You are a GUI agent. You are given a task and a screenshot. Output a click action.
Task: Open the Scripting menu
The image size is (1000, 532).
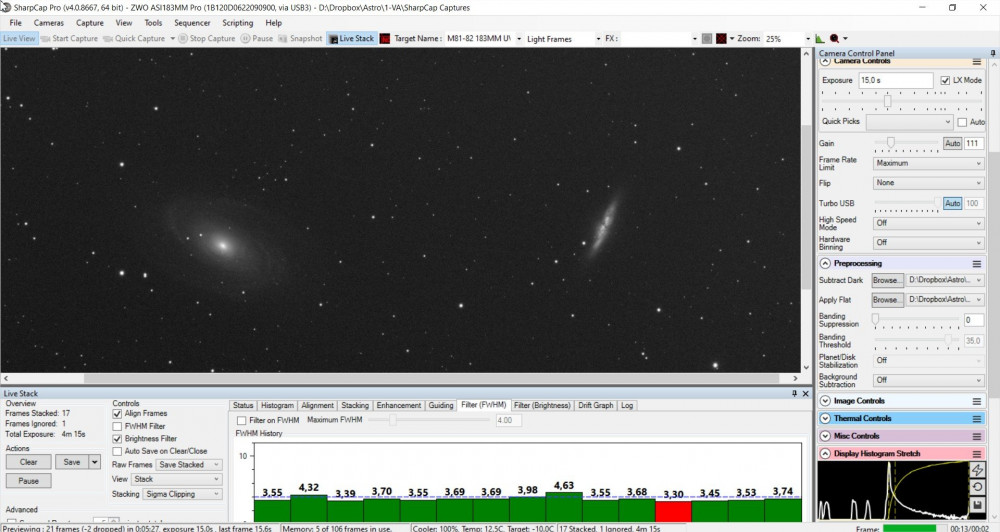(x=237, y=22)
